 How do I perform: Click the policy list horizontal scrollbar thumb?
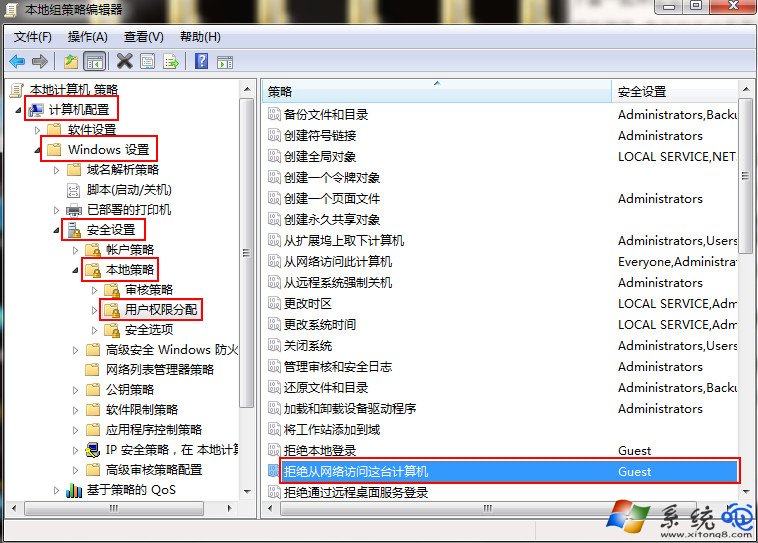pyautogui.click(x=487, y=508)
